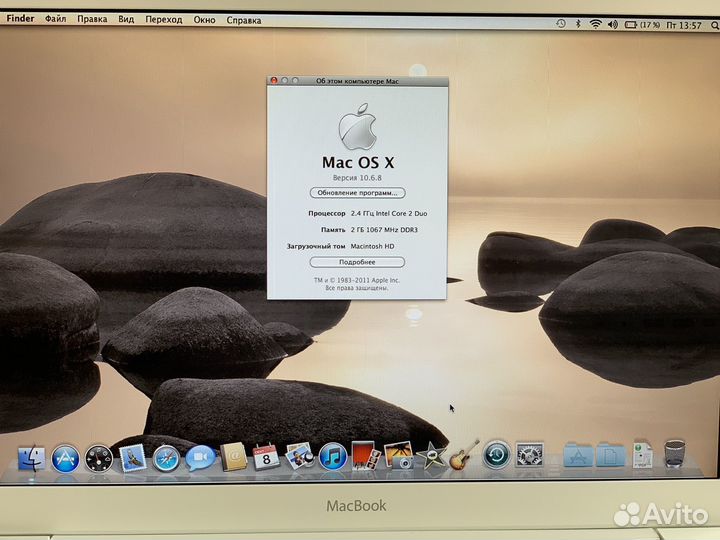Launch Safari compass icon
The width and height of the screenshot is (720, 540).
tap(166, 459)
